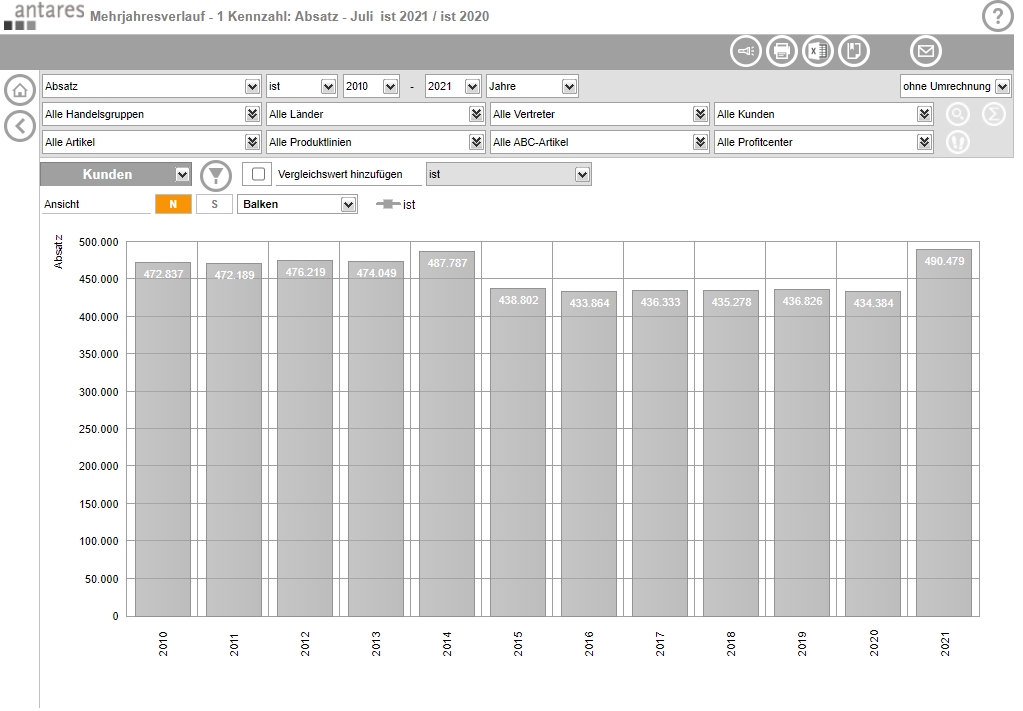Screen dimensions: 1023x711
Task: Switch Ansicht to the S view
Action: [214, 204]
